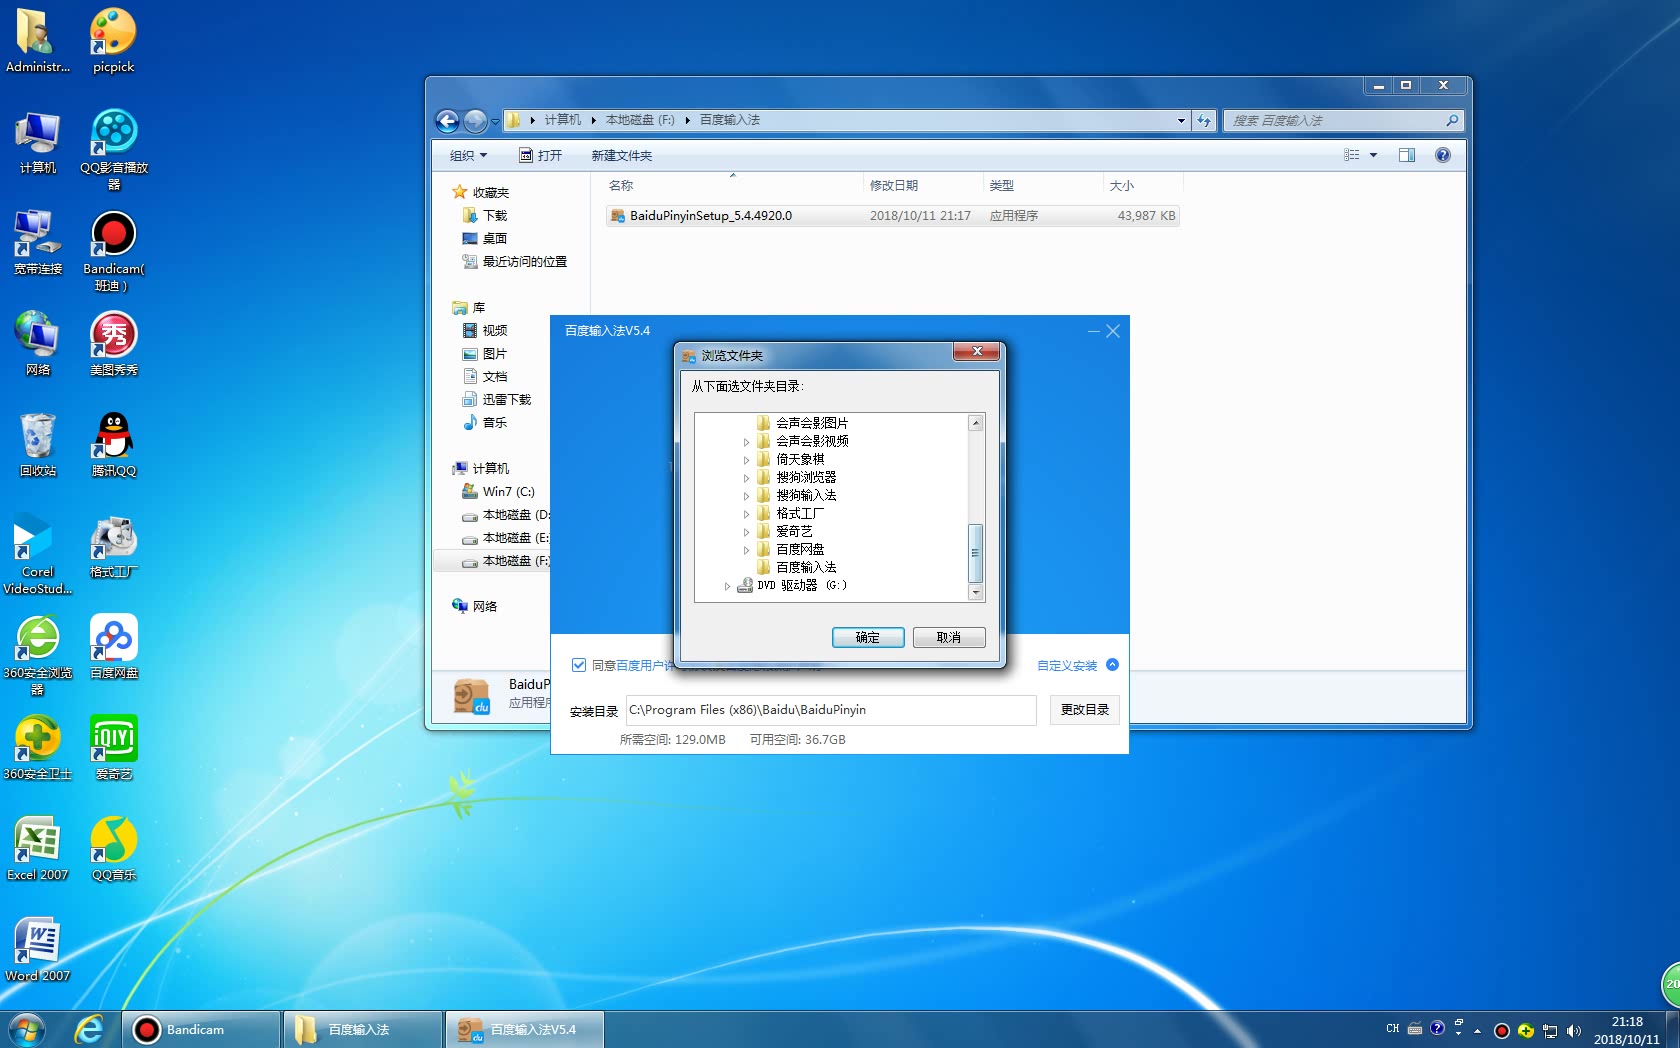The image size is (1680, 1048).
Task: Click the folder tree scrollbar down arrow
Action: [976, 592]
